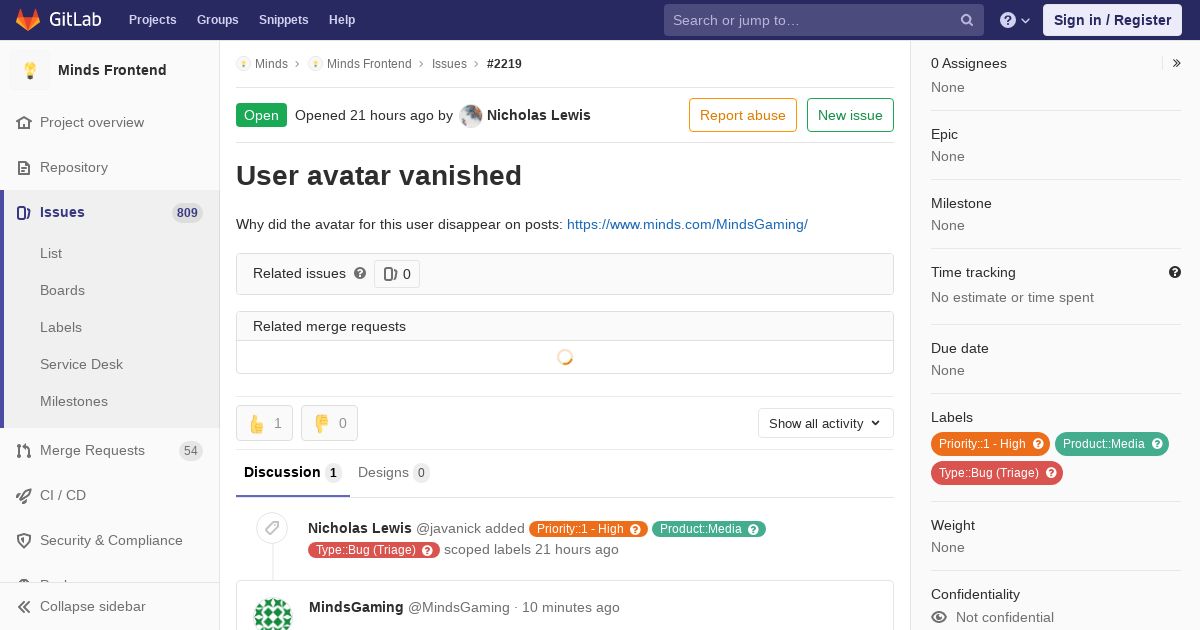Click thumbs up reaction

coord(264,423)
